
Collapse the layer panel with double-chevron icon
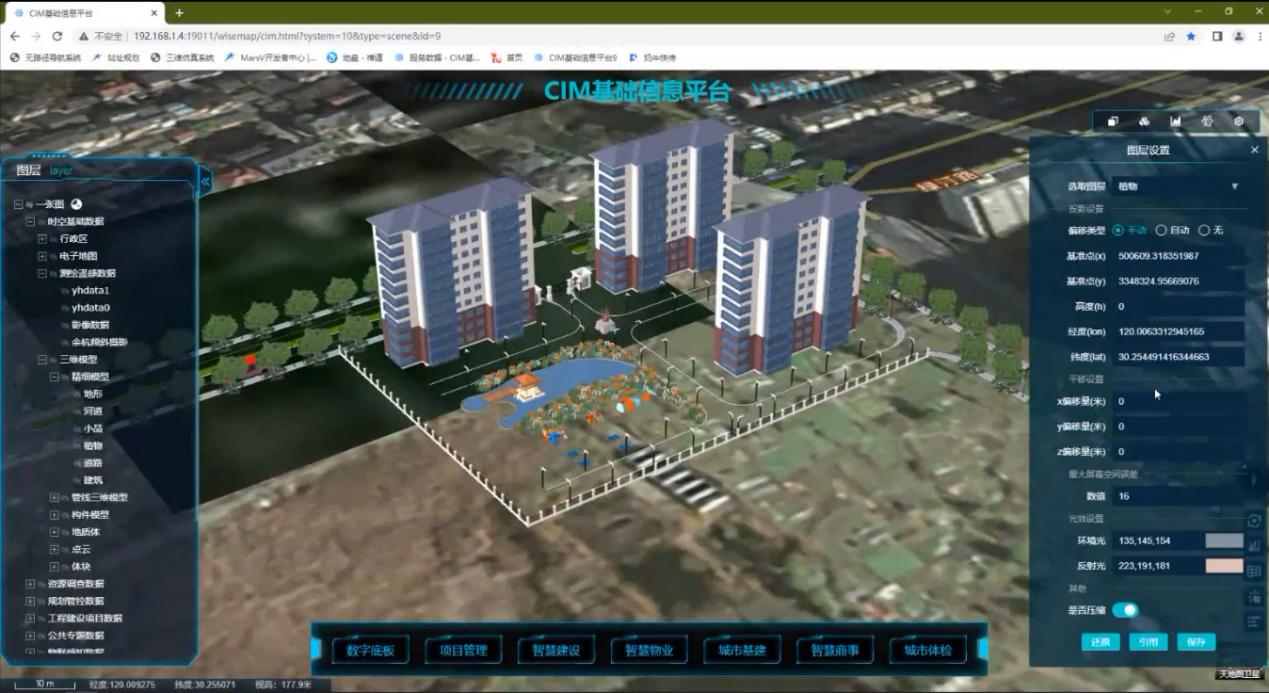(x=205, y=182)
